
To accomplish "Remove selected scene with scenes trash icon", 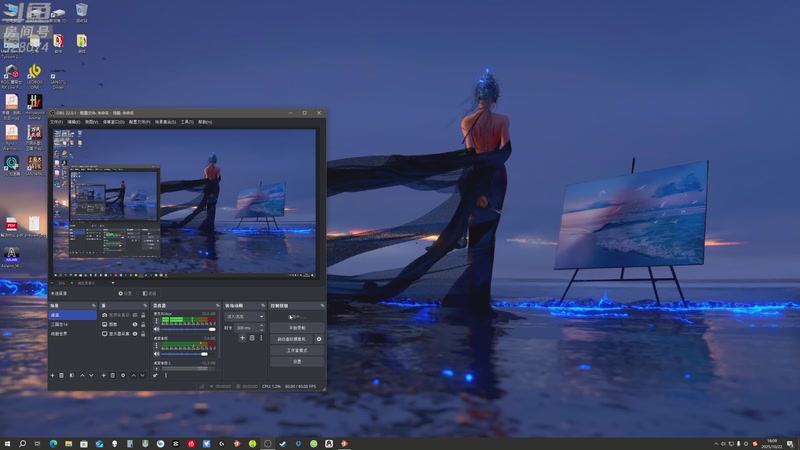I will [x=62, y=376].
